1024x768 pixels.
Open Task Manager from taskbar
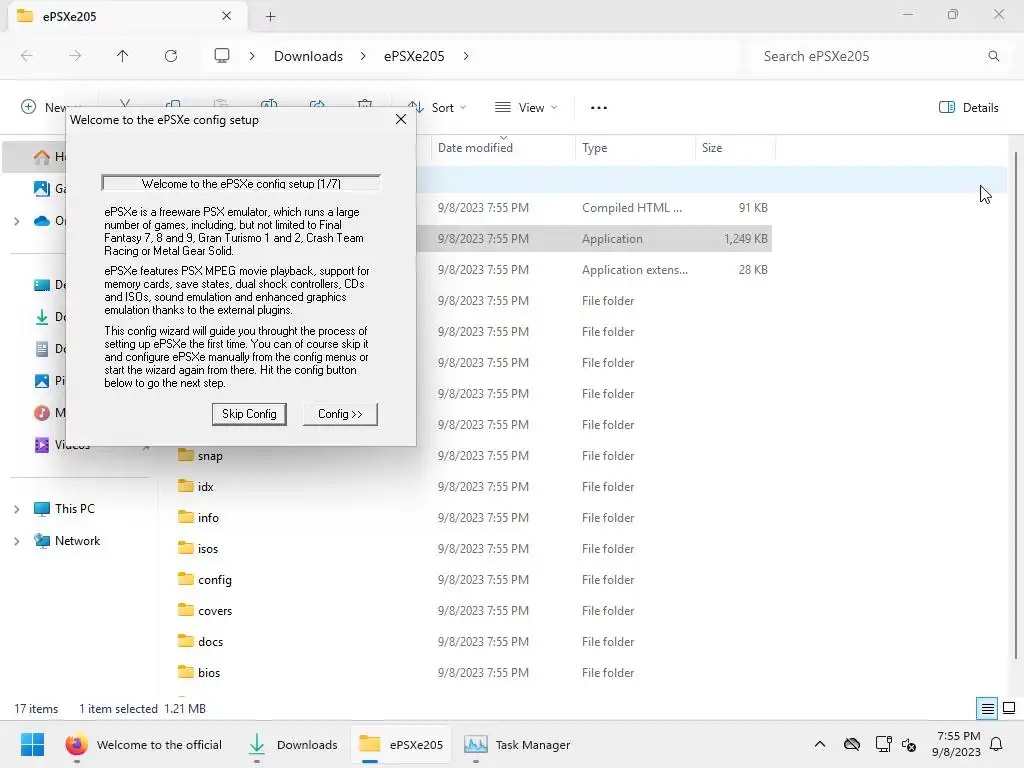point(517,744)
